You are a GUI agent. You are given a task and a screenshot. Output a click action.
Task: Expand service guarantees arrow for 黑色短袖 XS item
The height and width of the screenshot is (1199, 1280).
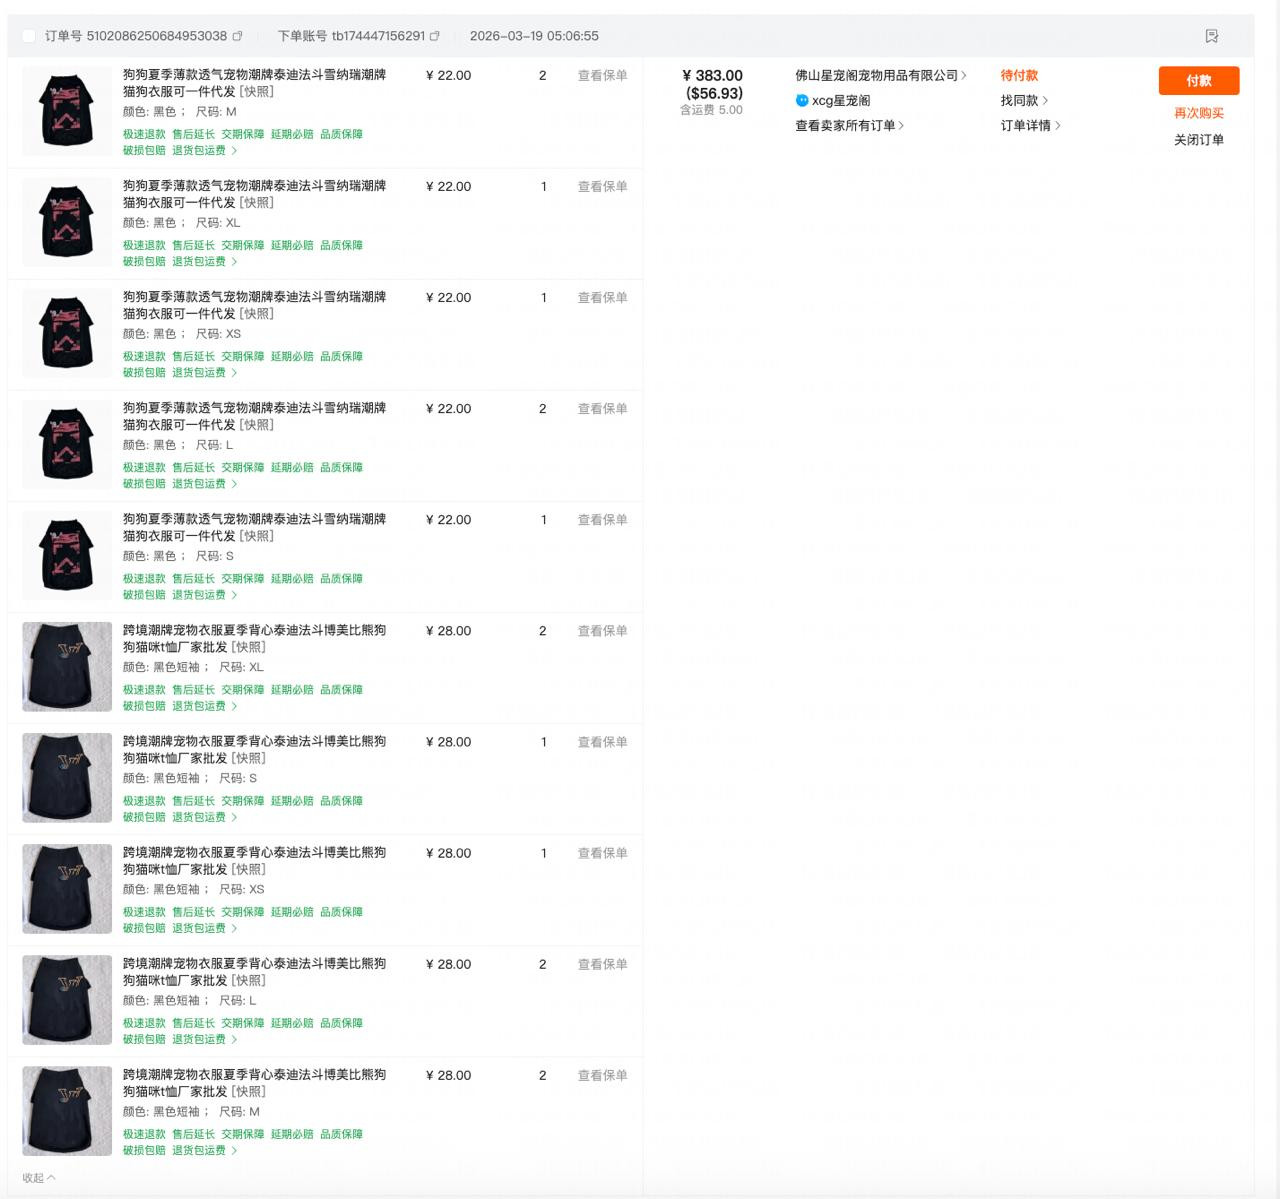point(235,928)
